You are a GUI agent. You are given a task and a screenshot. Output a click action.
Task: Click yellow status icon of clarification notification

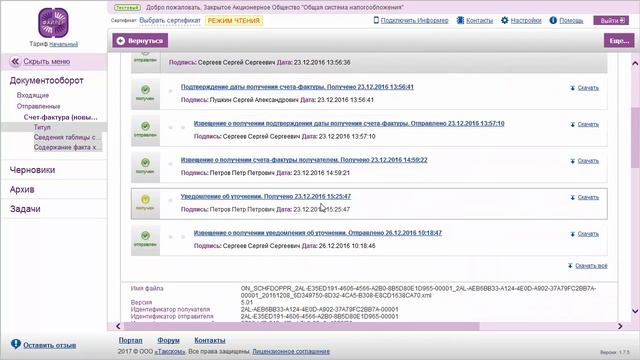(145, 199)
